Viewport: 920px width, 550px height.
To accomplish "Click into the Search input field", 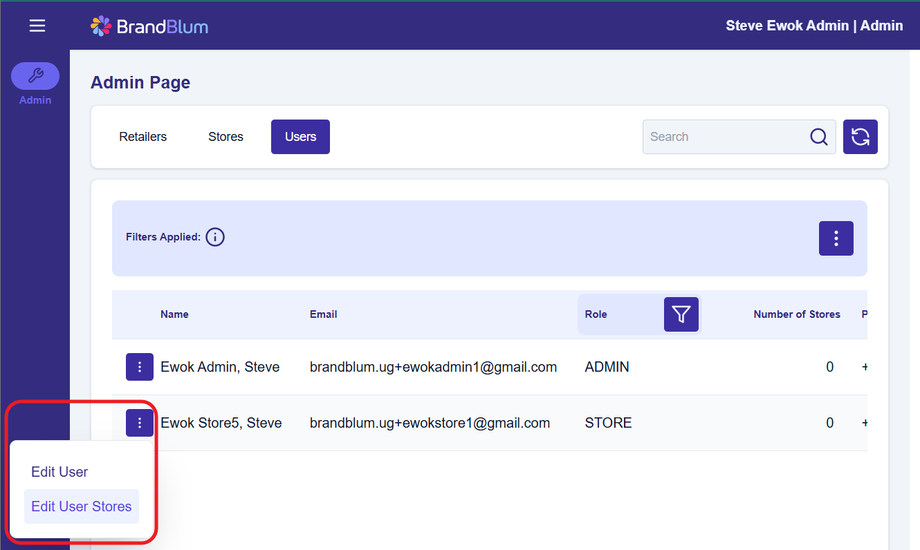I will pyautogui.click(x=725, y=137).
